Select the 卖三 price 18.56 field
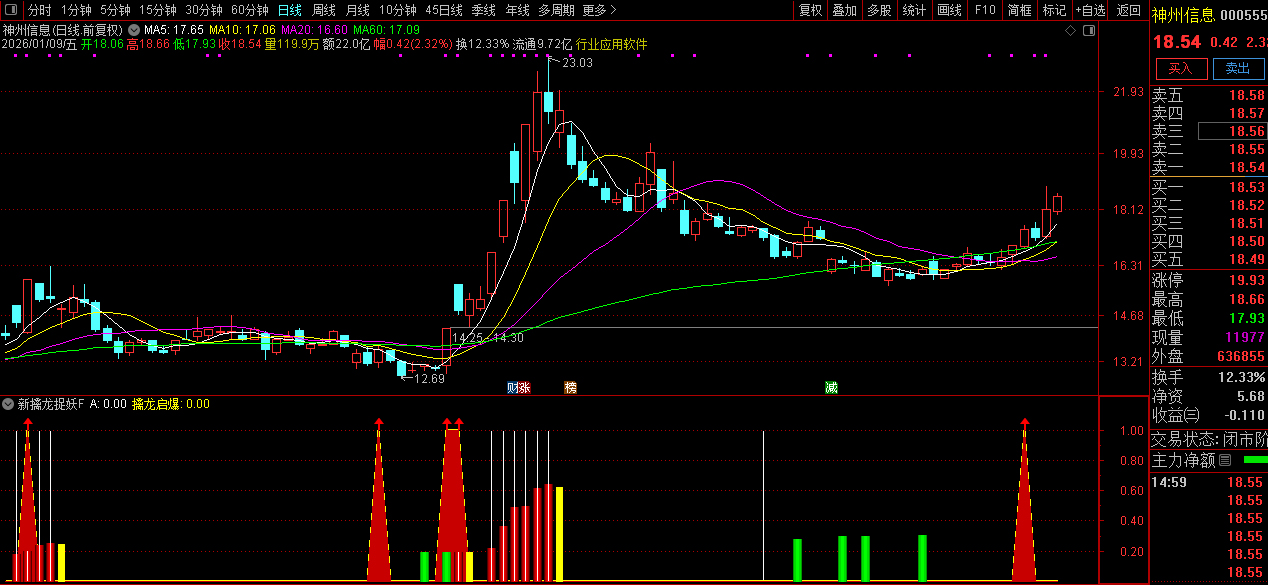Viewport: 1268px width, 585px height. click(1233, 131)
